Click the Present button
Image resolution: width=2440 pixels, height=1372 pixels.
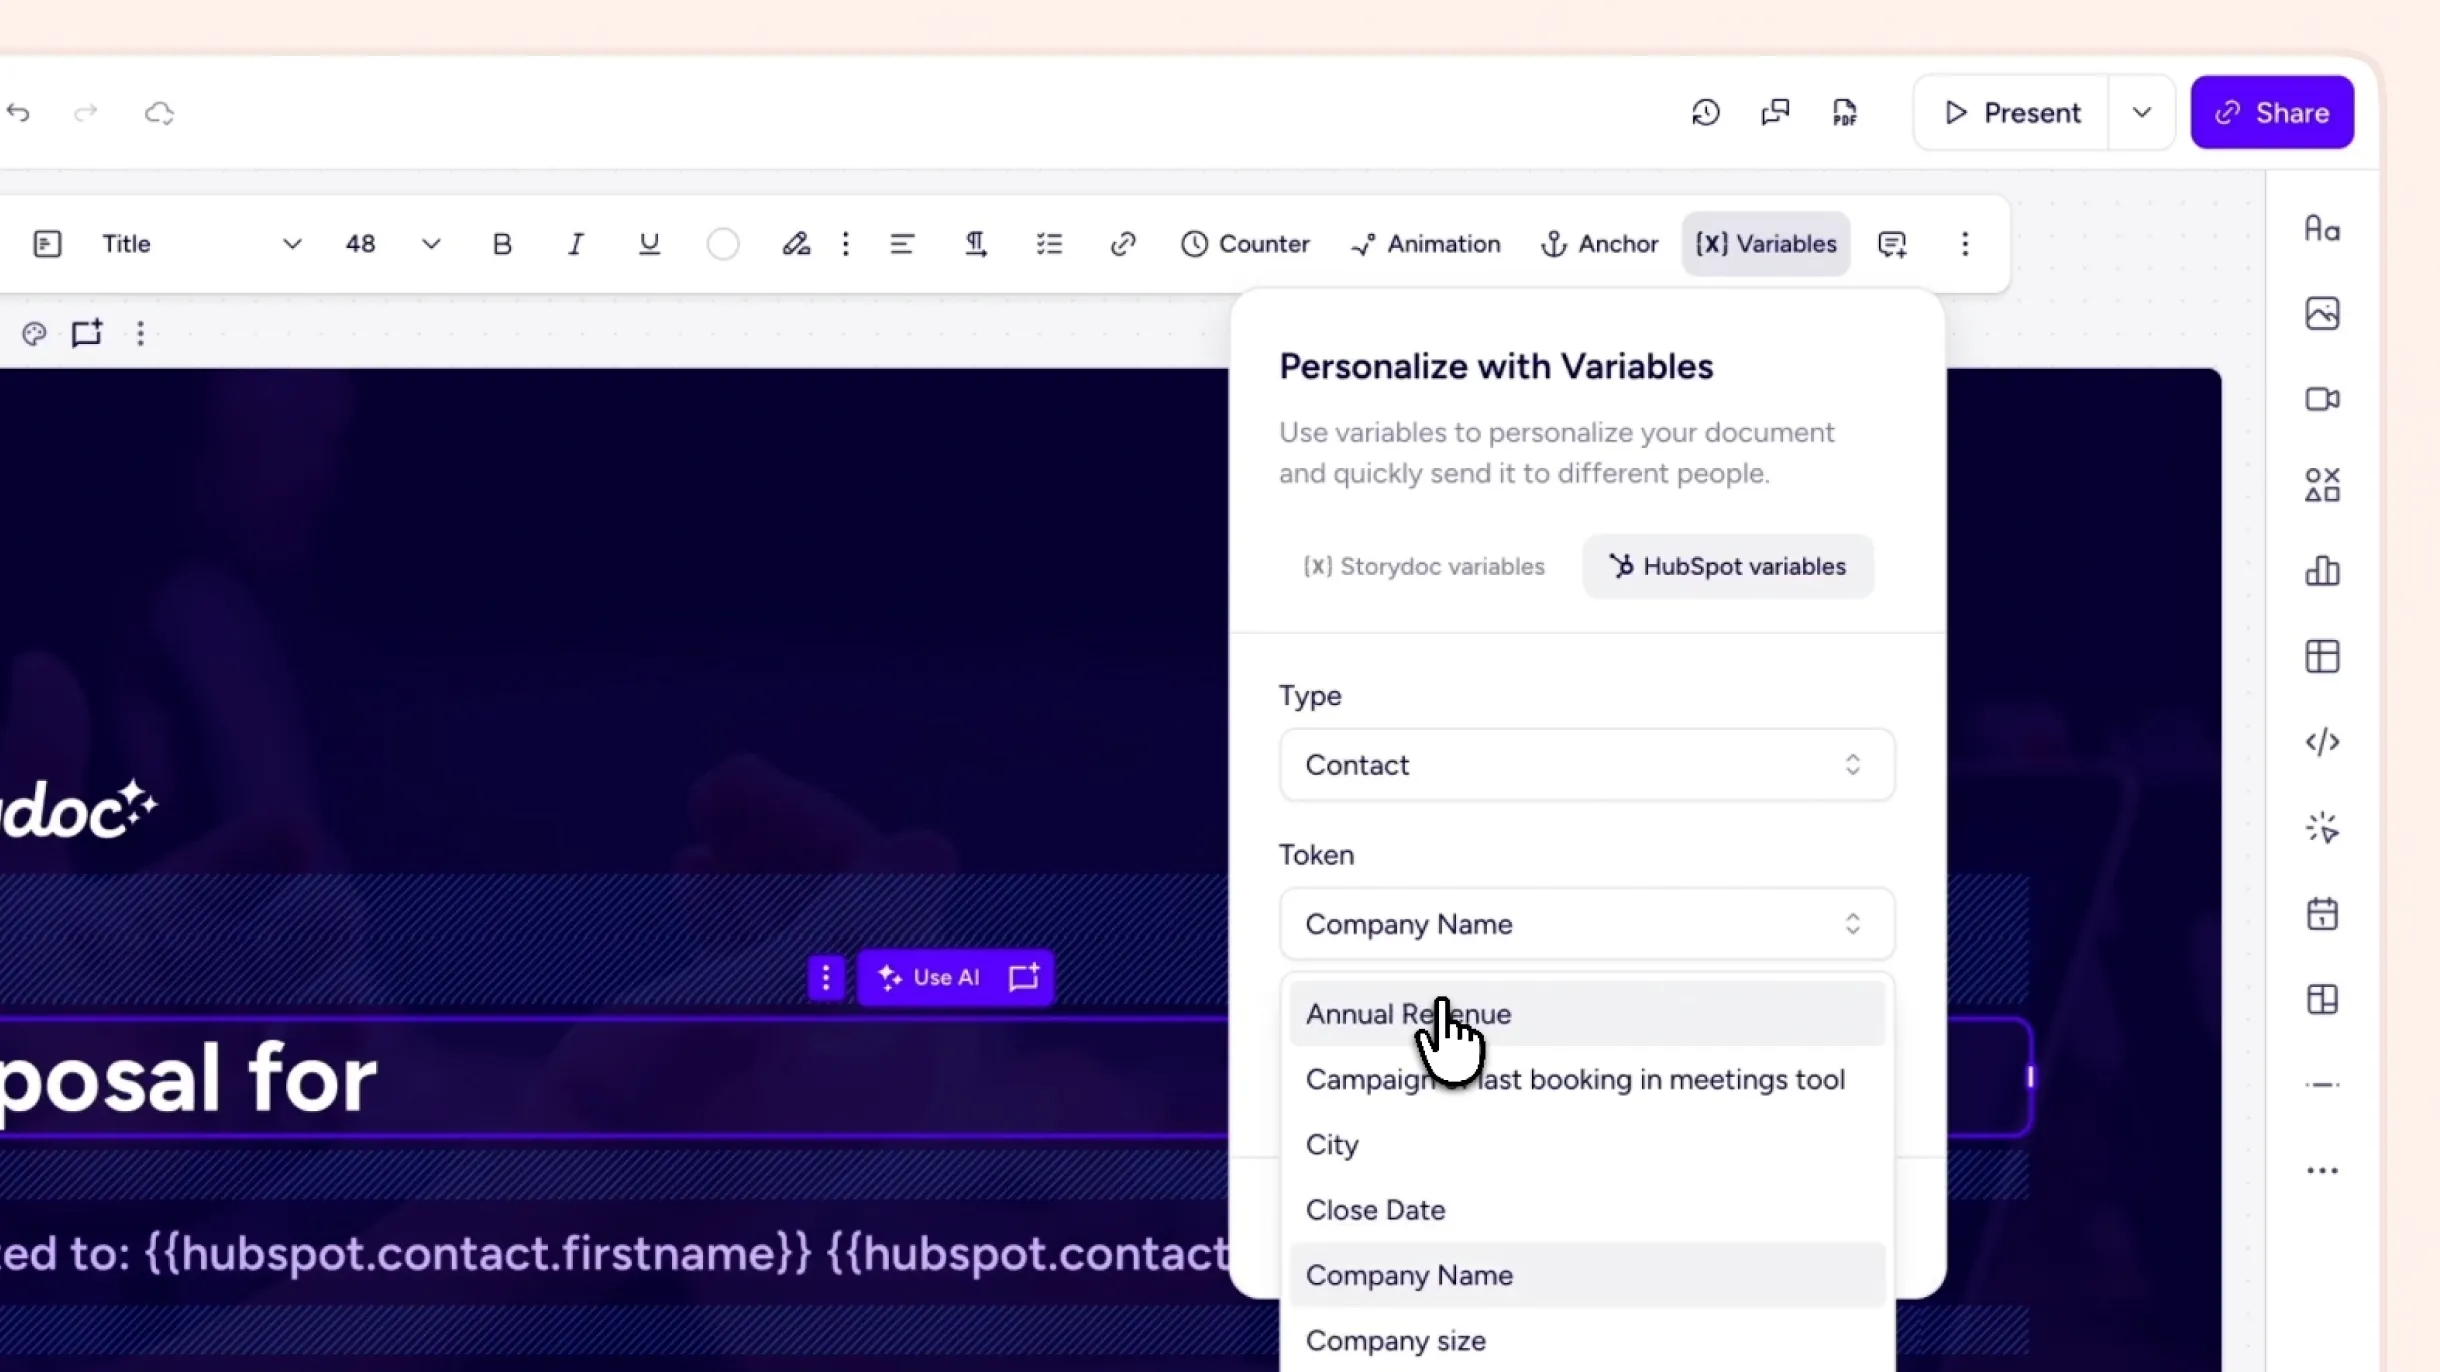2012,112
